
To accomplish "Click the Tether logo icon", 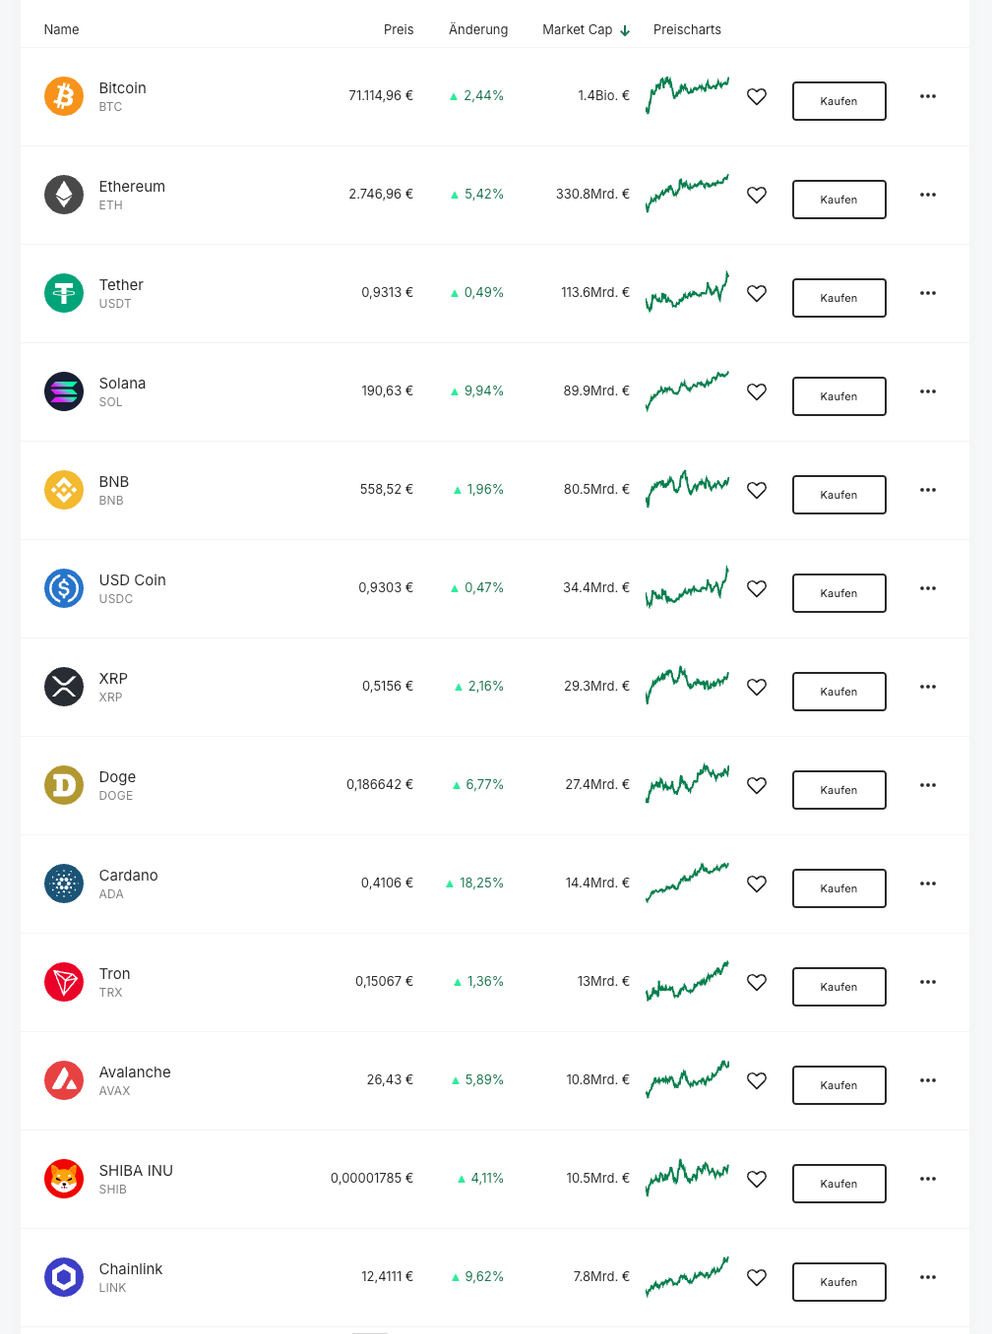I will point(64,293).
